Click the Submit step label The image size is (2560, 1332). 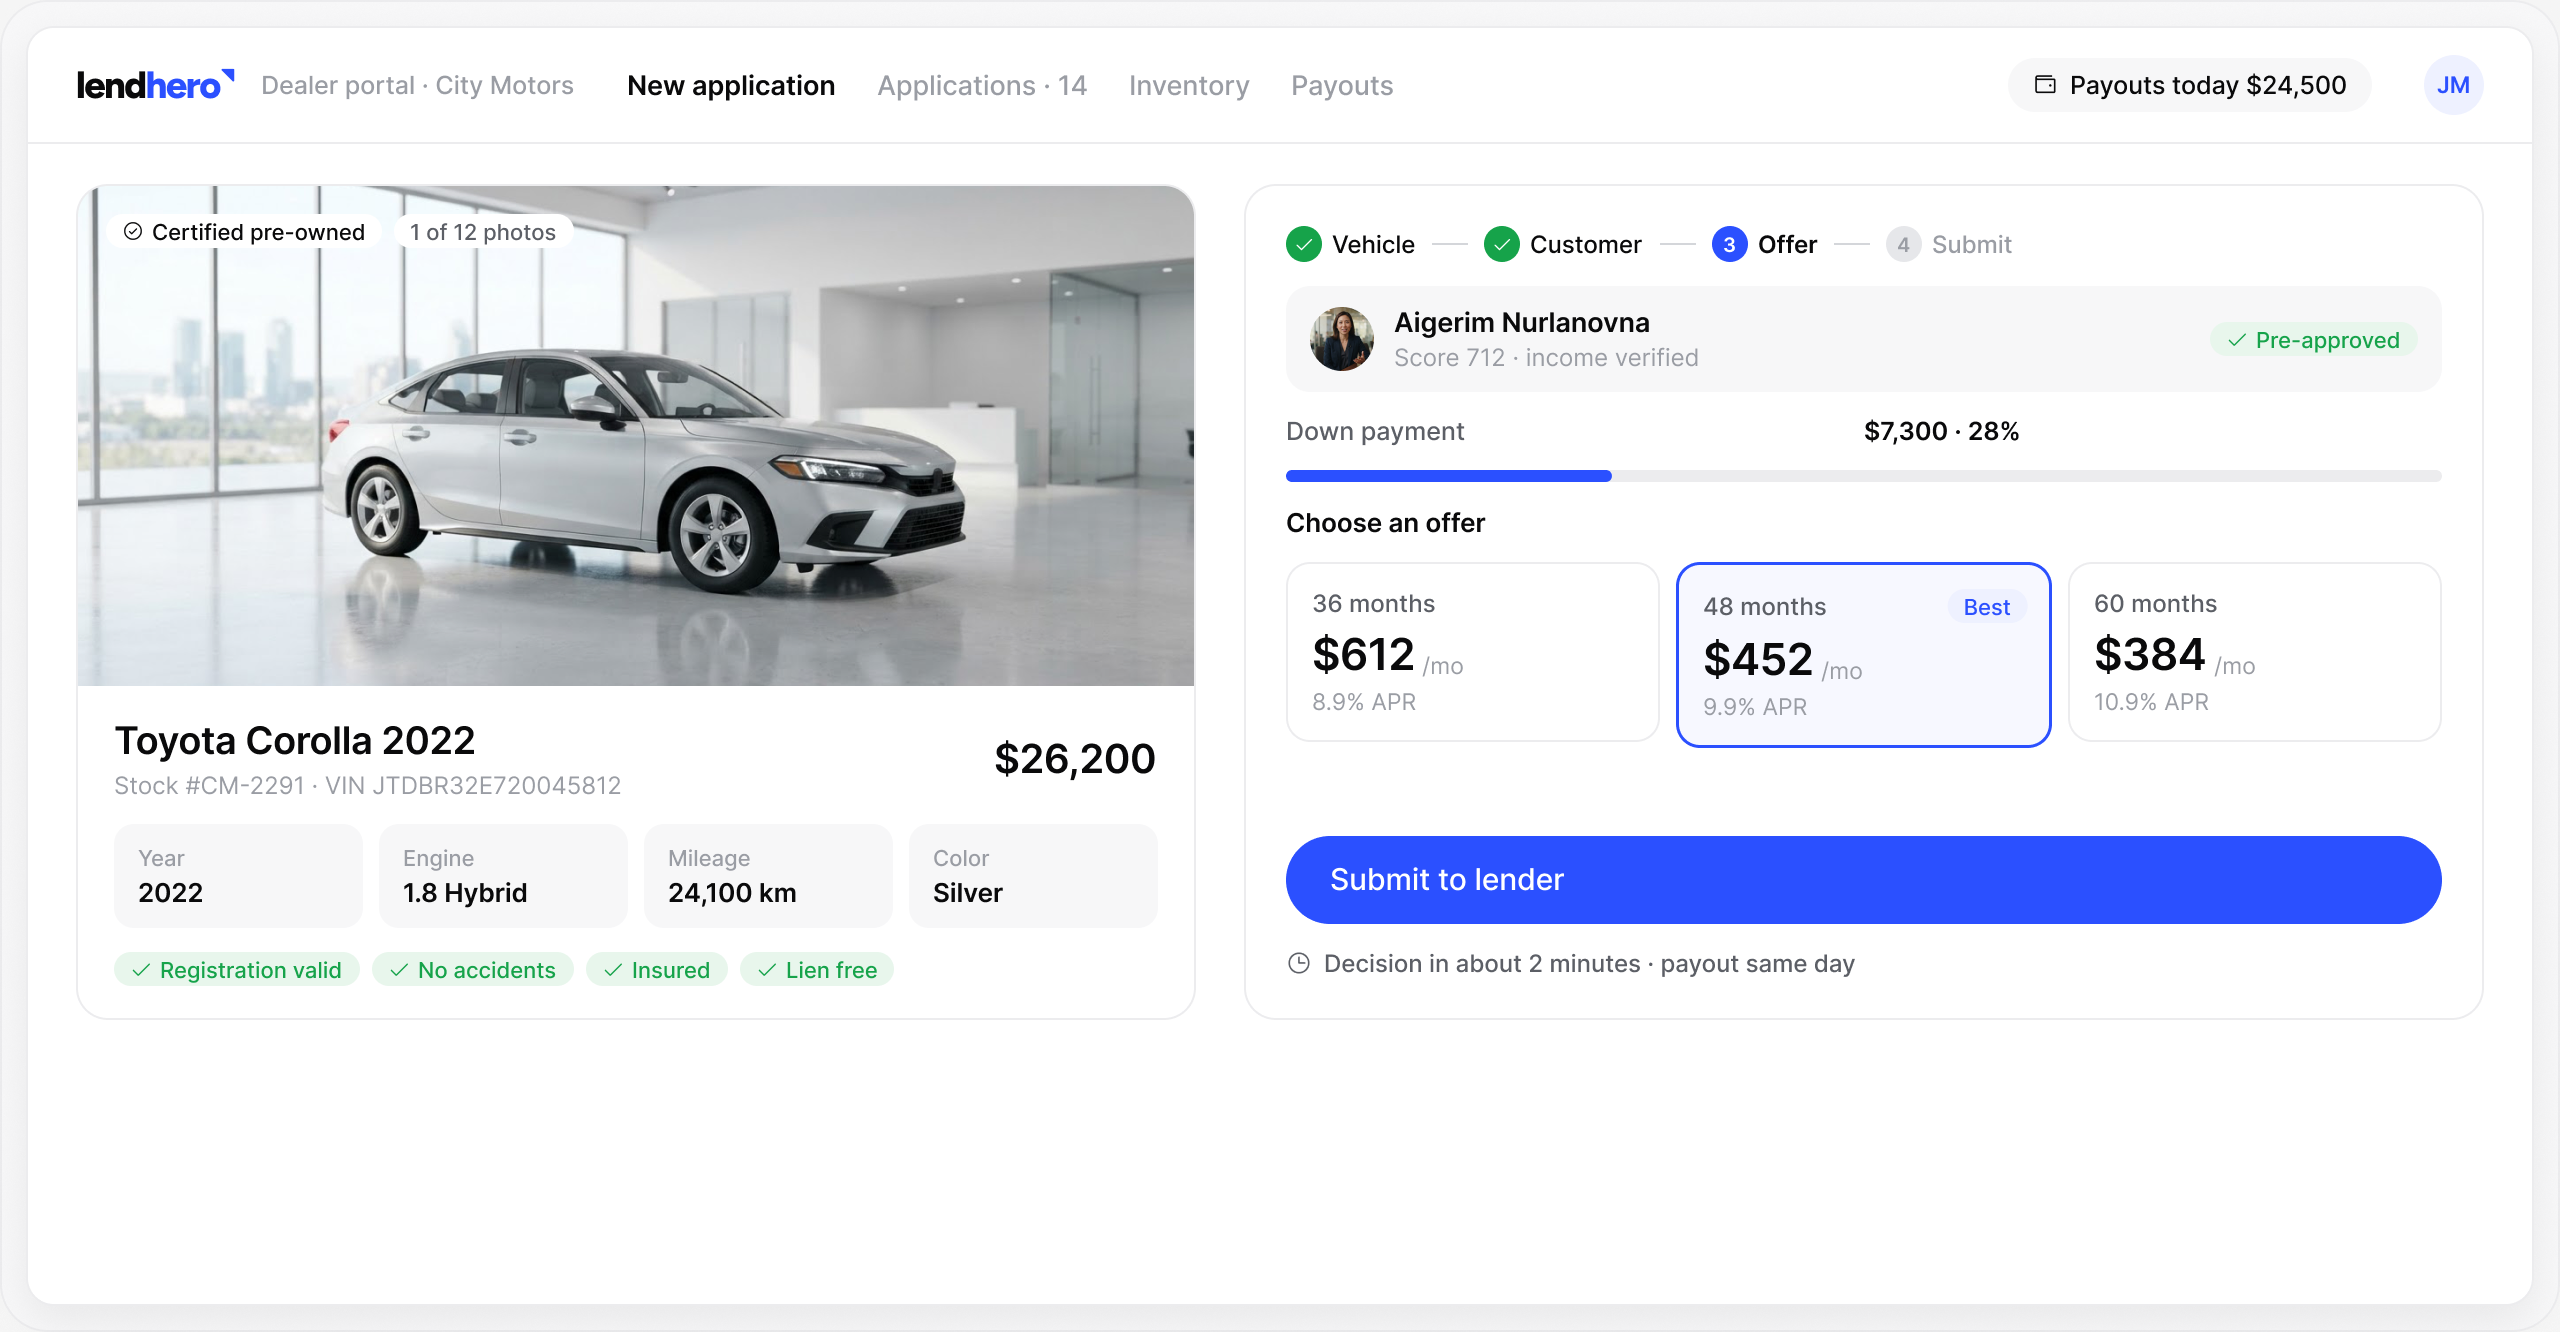pos(1971,244)
